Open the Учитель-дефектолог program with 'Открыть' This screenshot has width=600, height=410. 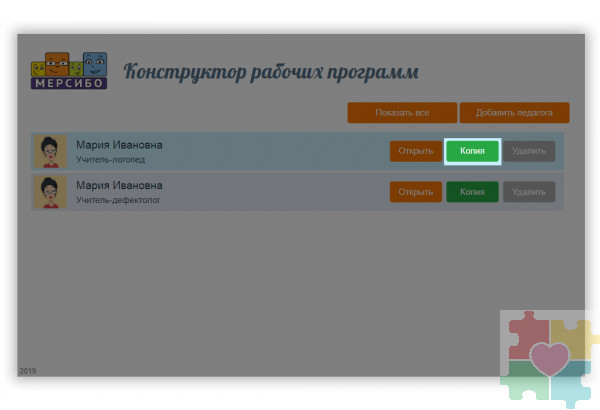click(415, 191)
